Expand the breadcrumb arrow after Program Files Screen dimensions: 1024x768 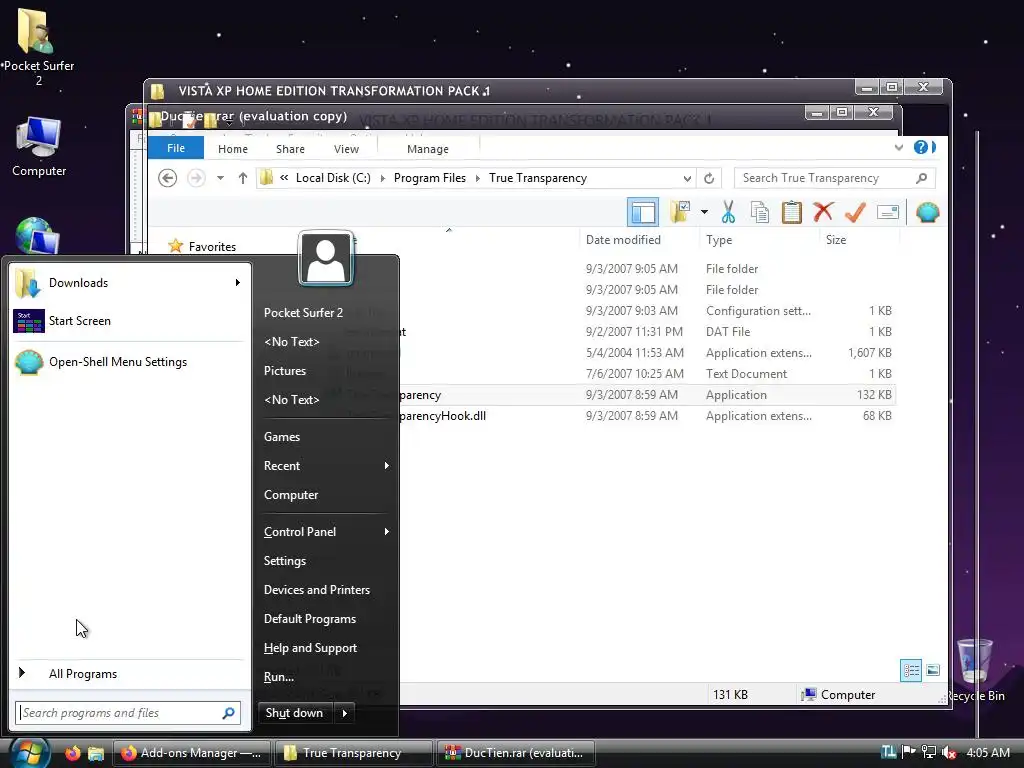click(477, 178)
